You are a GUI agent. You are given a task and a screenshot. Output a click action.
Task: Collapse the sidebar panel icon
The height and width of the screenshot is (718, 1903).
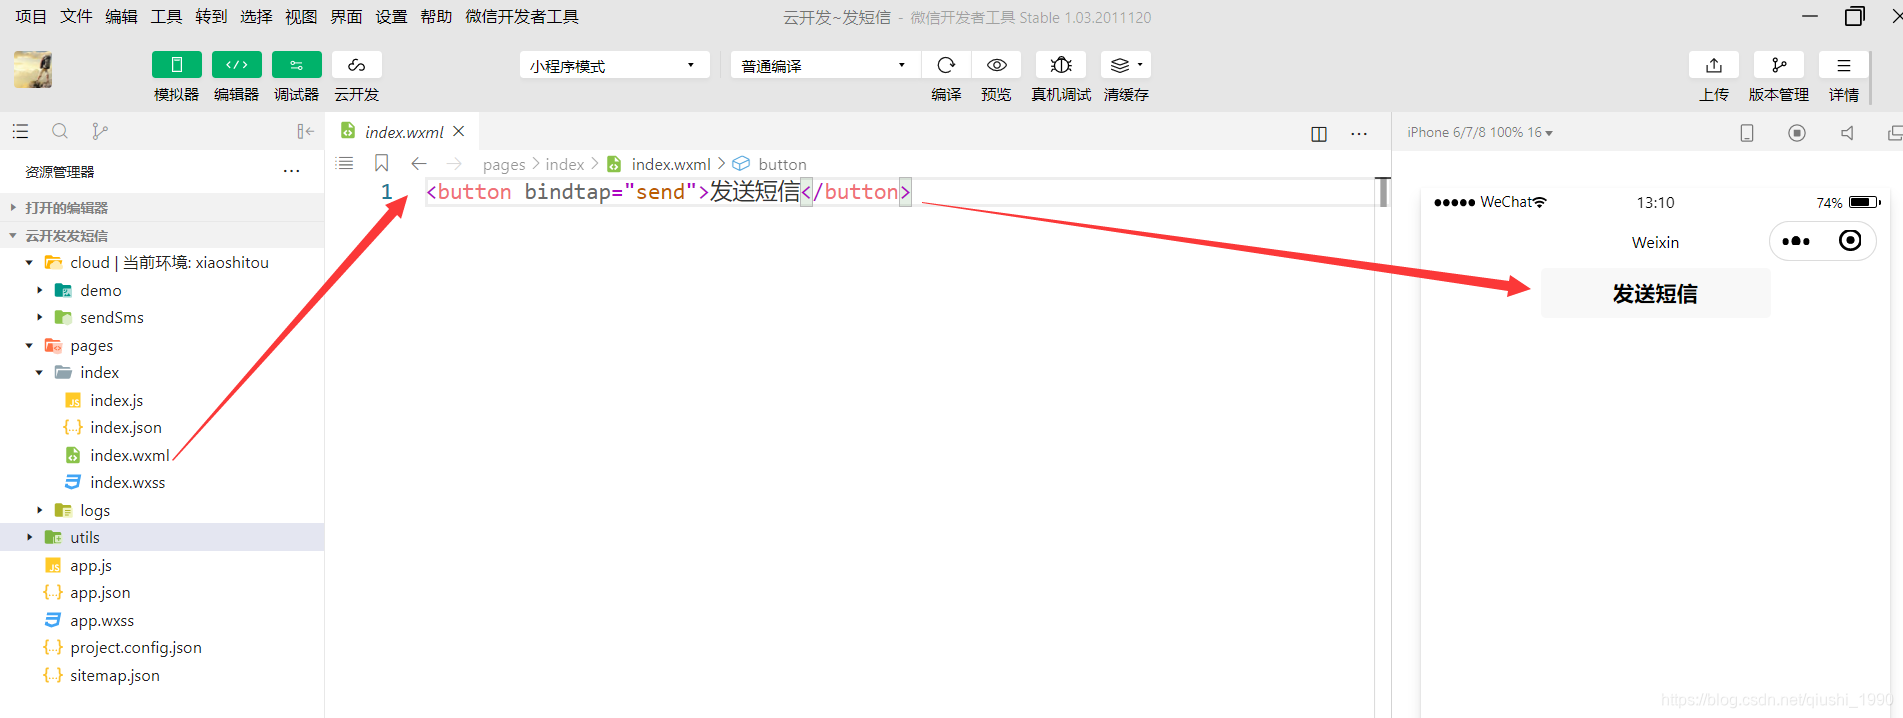pyautogui.click(x=305, y=131)
